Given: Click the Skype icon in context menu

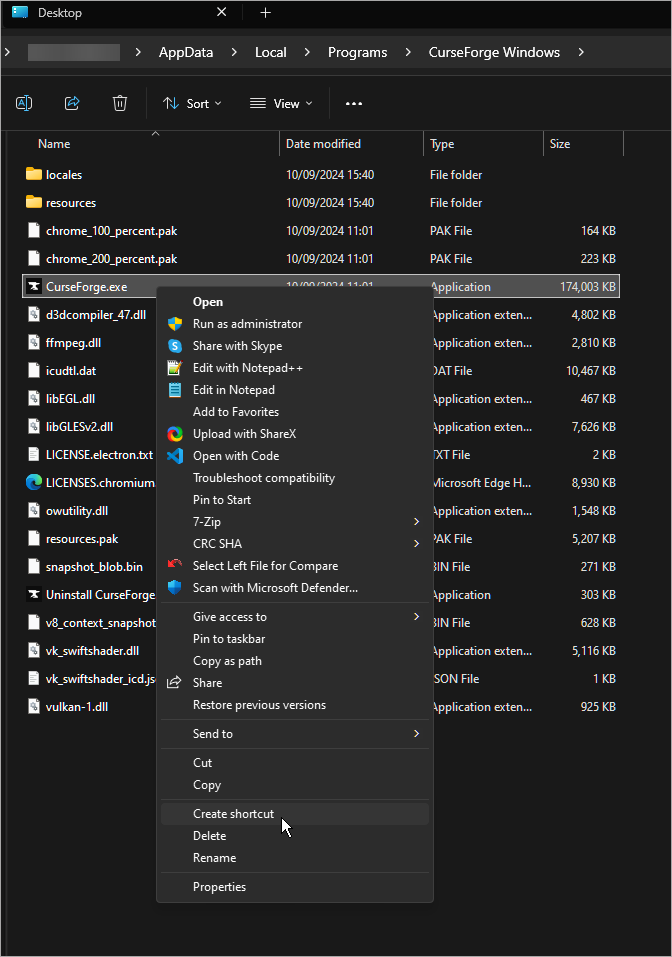Looking at the screenshot, I should 175,346.
